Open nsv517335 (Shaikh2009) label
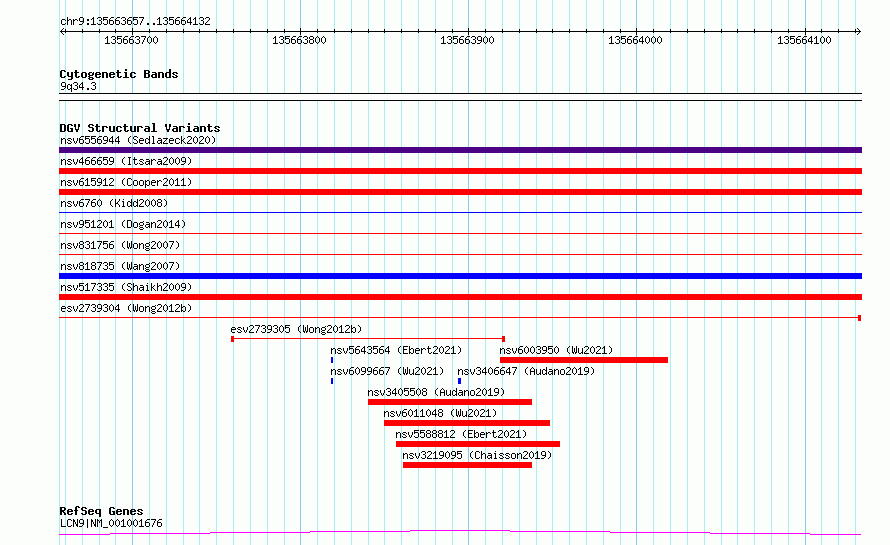The width and height of the screenshot is (890, 545). coord(126,287)
